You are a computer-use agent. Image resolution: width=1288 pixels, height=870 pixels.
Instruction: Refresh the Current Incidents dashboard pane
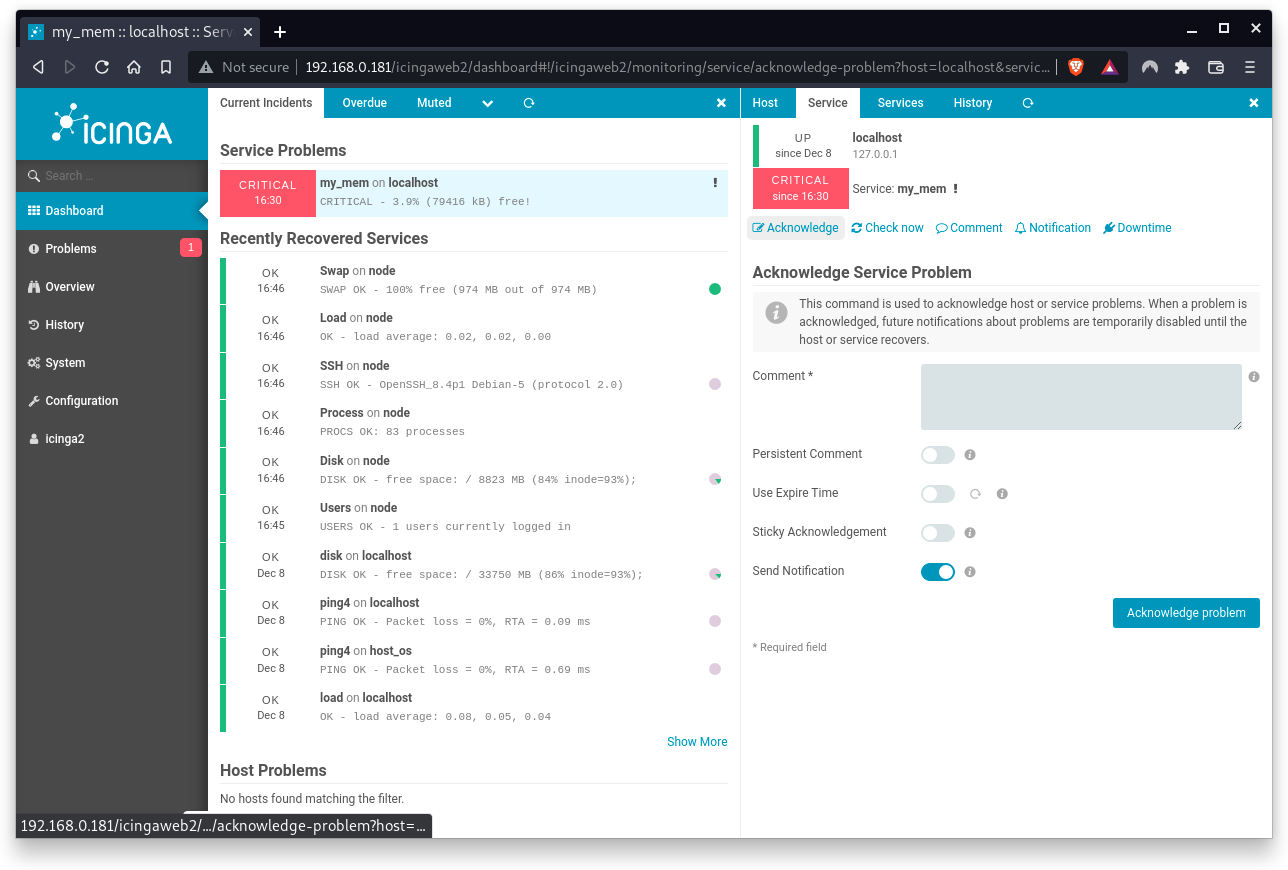528,103
